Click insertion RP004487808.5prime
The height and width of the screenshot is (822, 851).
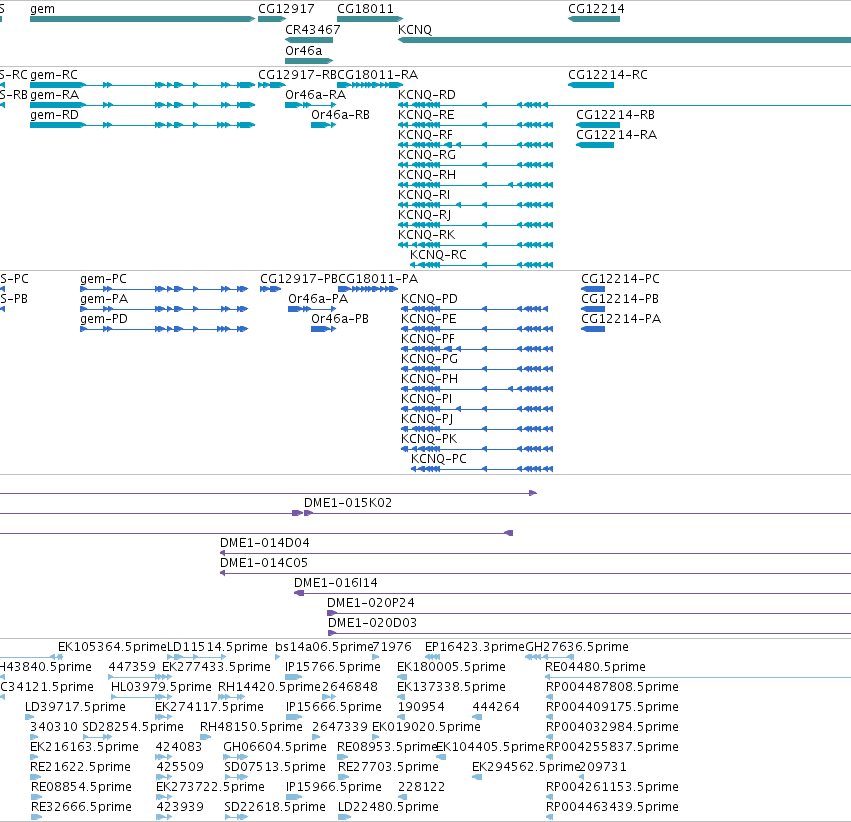coord(612,687)
